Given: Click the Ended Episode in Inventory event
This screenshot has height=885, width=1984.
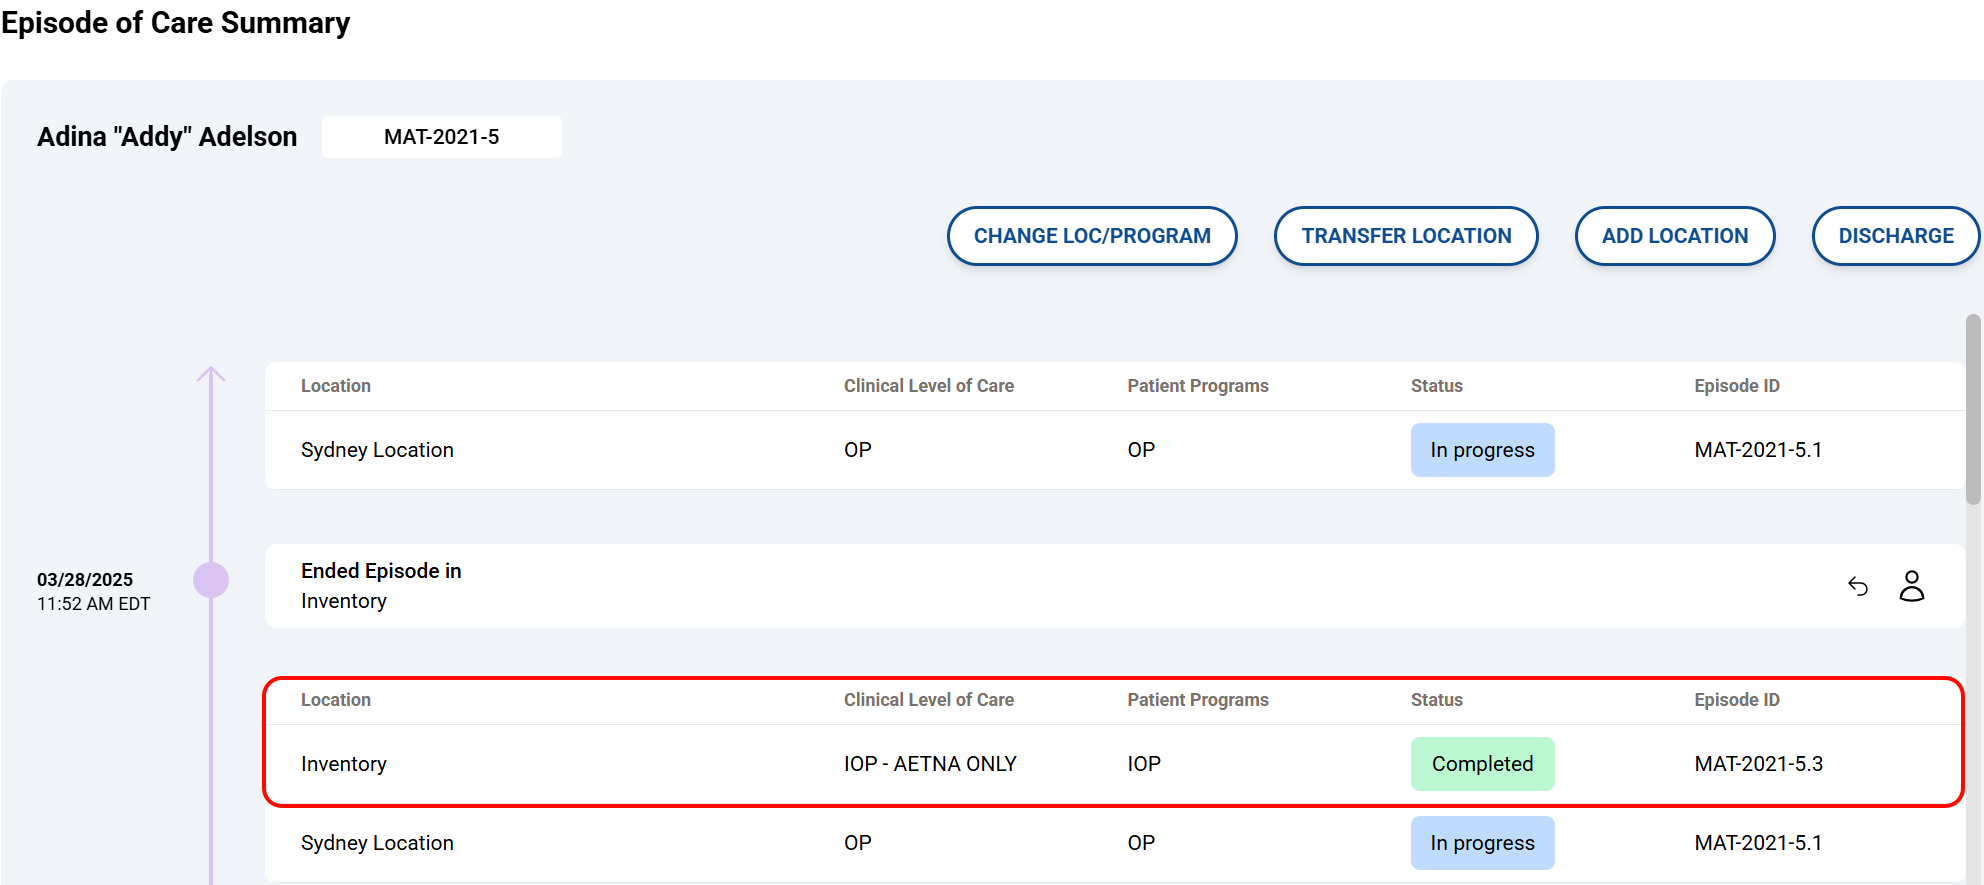Looking at the screenshot, I should click(381, 585).
